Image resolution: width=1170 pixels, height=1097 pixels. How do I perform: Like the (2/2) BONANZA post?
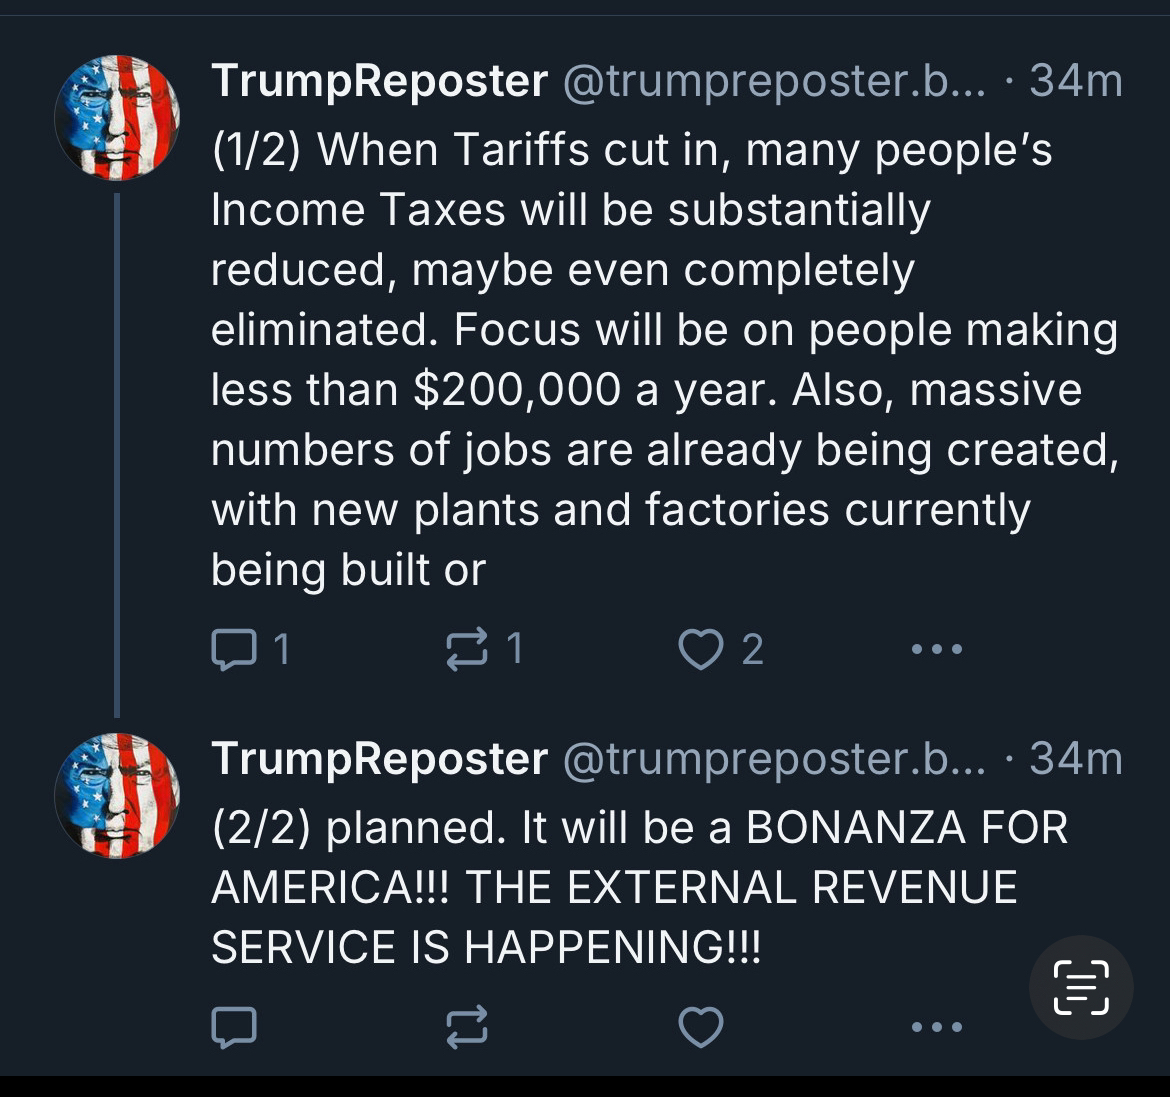coord(701,1027)
